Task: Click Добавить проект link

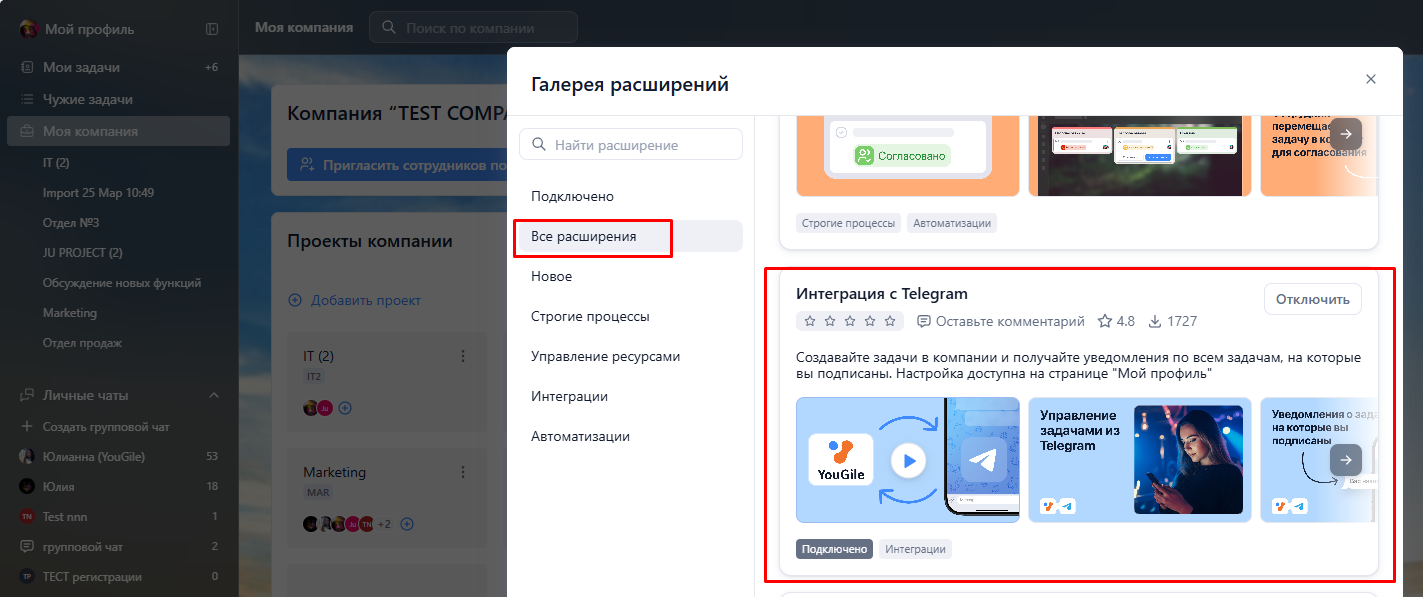Action: [x=355, y=300]
